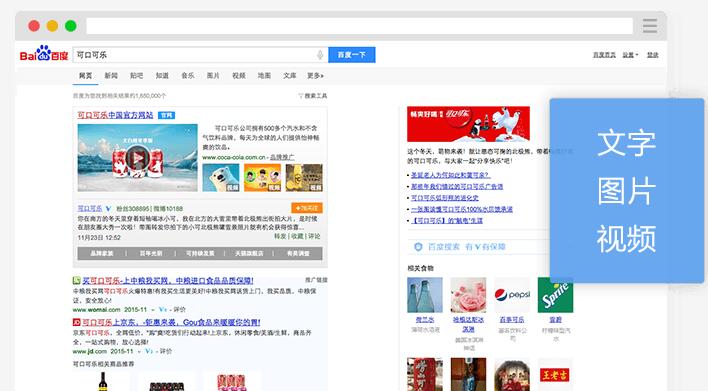Click the bullet link mentioning 100%
708x391 pixels.
pos(461,209)
